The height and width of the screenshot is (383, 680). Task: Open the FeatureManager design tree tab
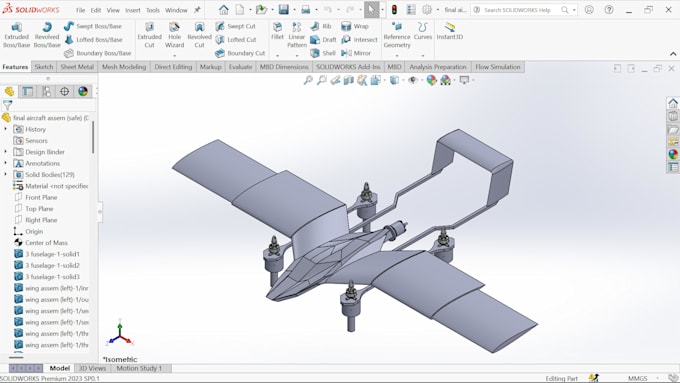[10, 91]
